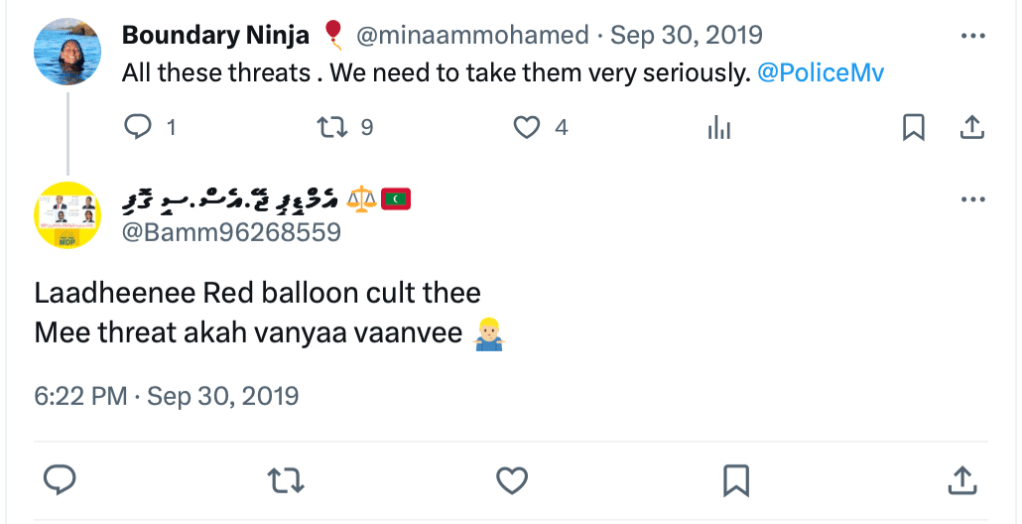Viewport: 1022px width, 524px height.
Task: Click the 6:22 PM · Sep 30, 2019 timestamp
Action: pos(167,396)
